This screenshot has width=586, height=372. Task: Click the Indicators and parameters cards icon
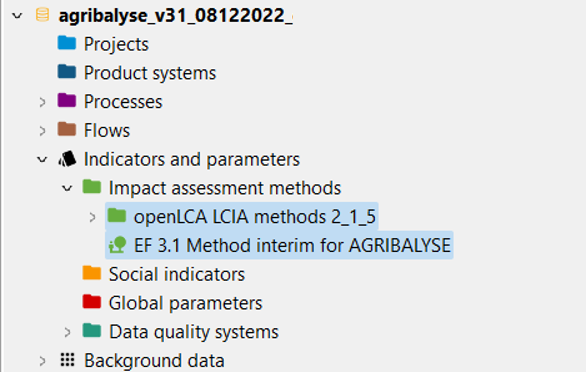click(67, 159)
